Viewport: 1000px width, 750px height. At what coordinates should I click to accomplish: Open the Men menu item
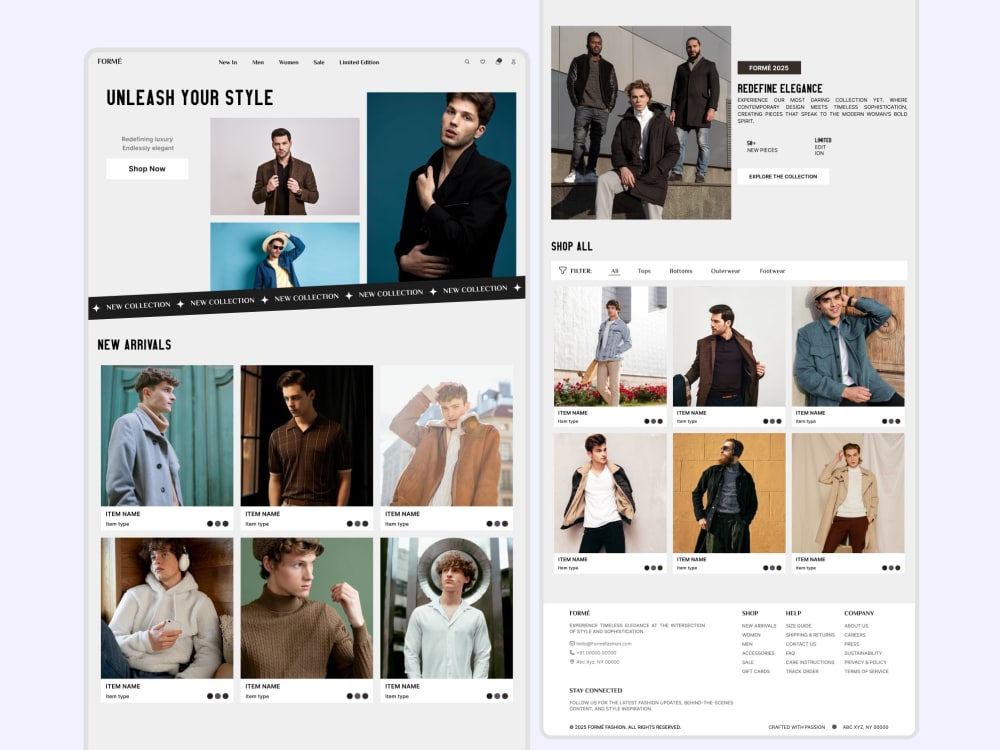[258, 62]
